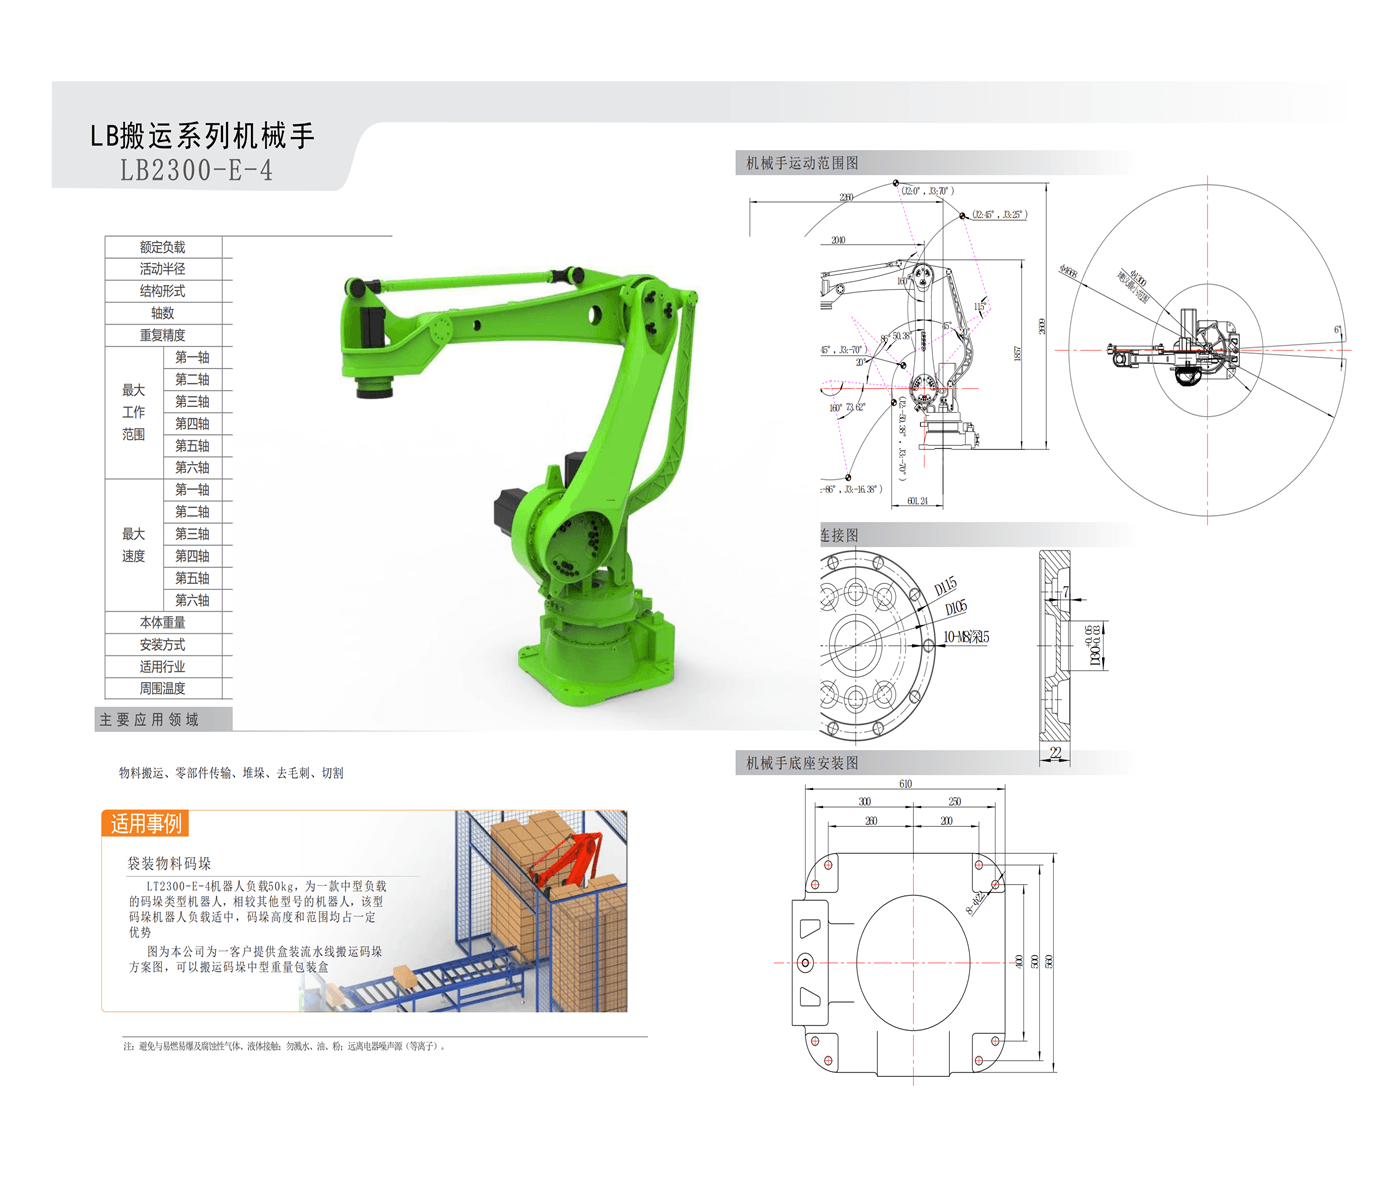The height and width of the screenshot is (1200, 1400).
Task: Click the round flange connection drawing
Action: tap(878, 645)
